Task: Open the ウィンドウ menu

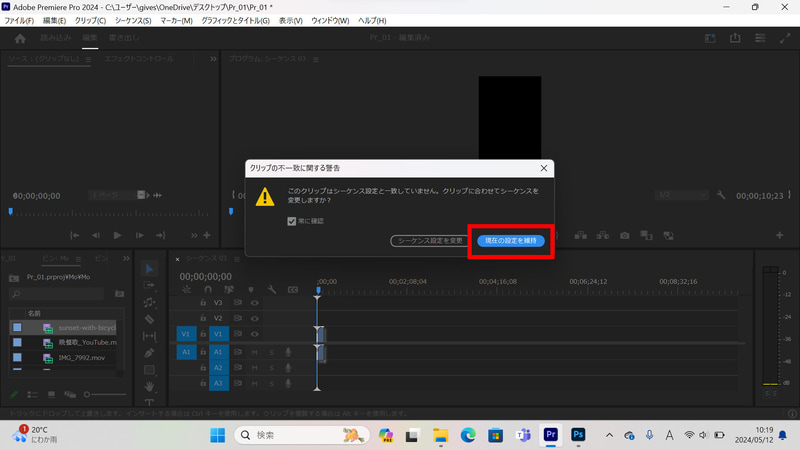Action: [x=330, y=20]
